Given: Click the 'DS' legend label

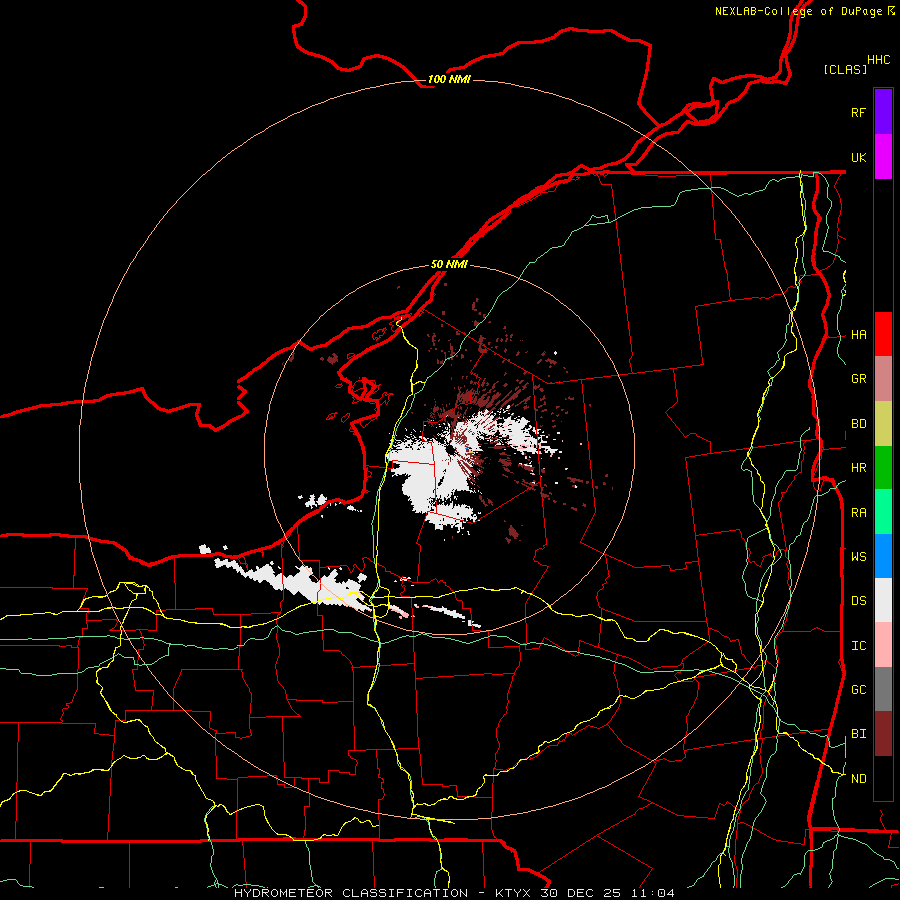Looking at the screenshot, I should click(858, 601).
